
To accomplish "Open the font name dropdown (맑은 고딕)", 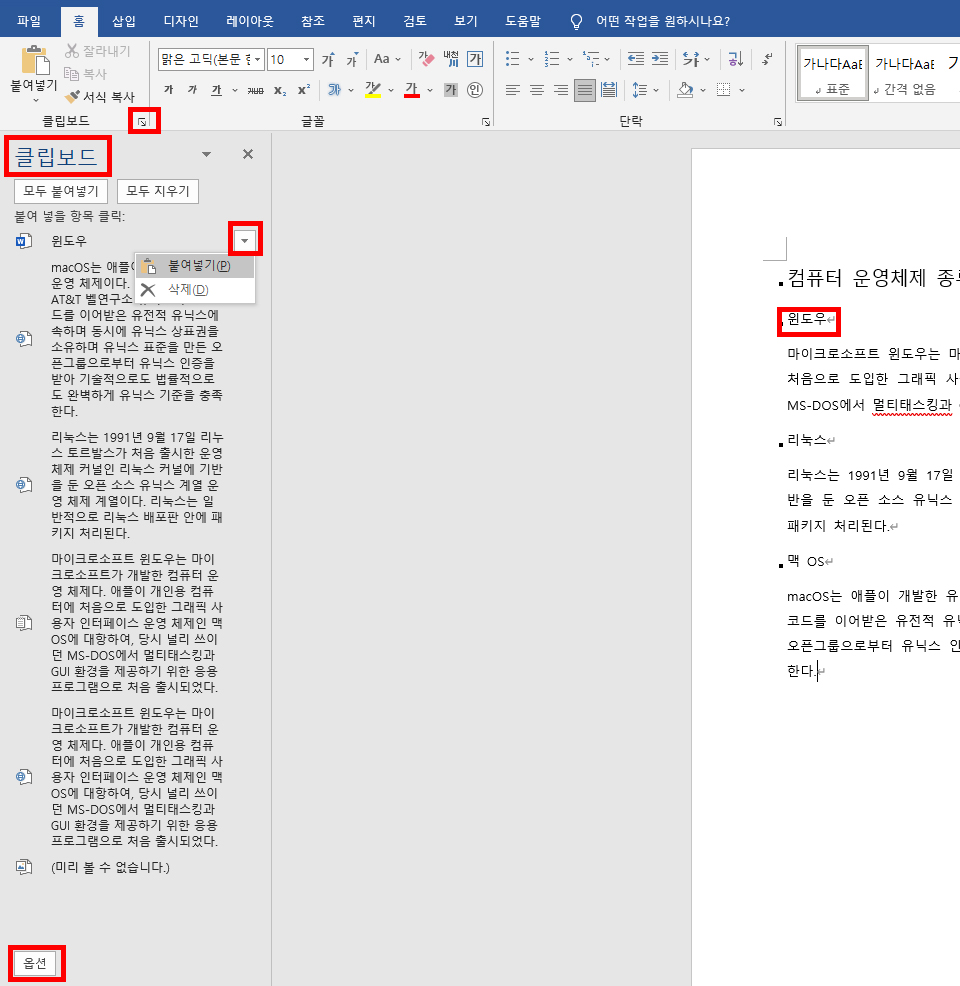I will coord(257,60).
